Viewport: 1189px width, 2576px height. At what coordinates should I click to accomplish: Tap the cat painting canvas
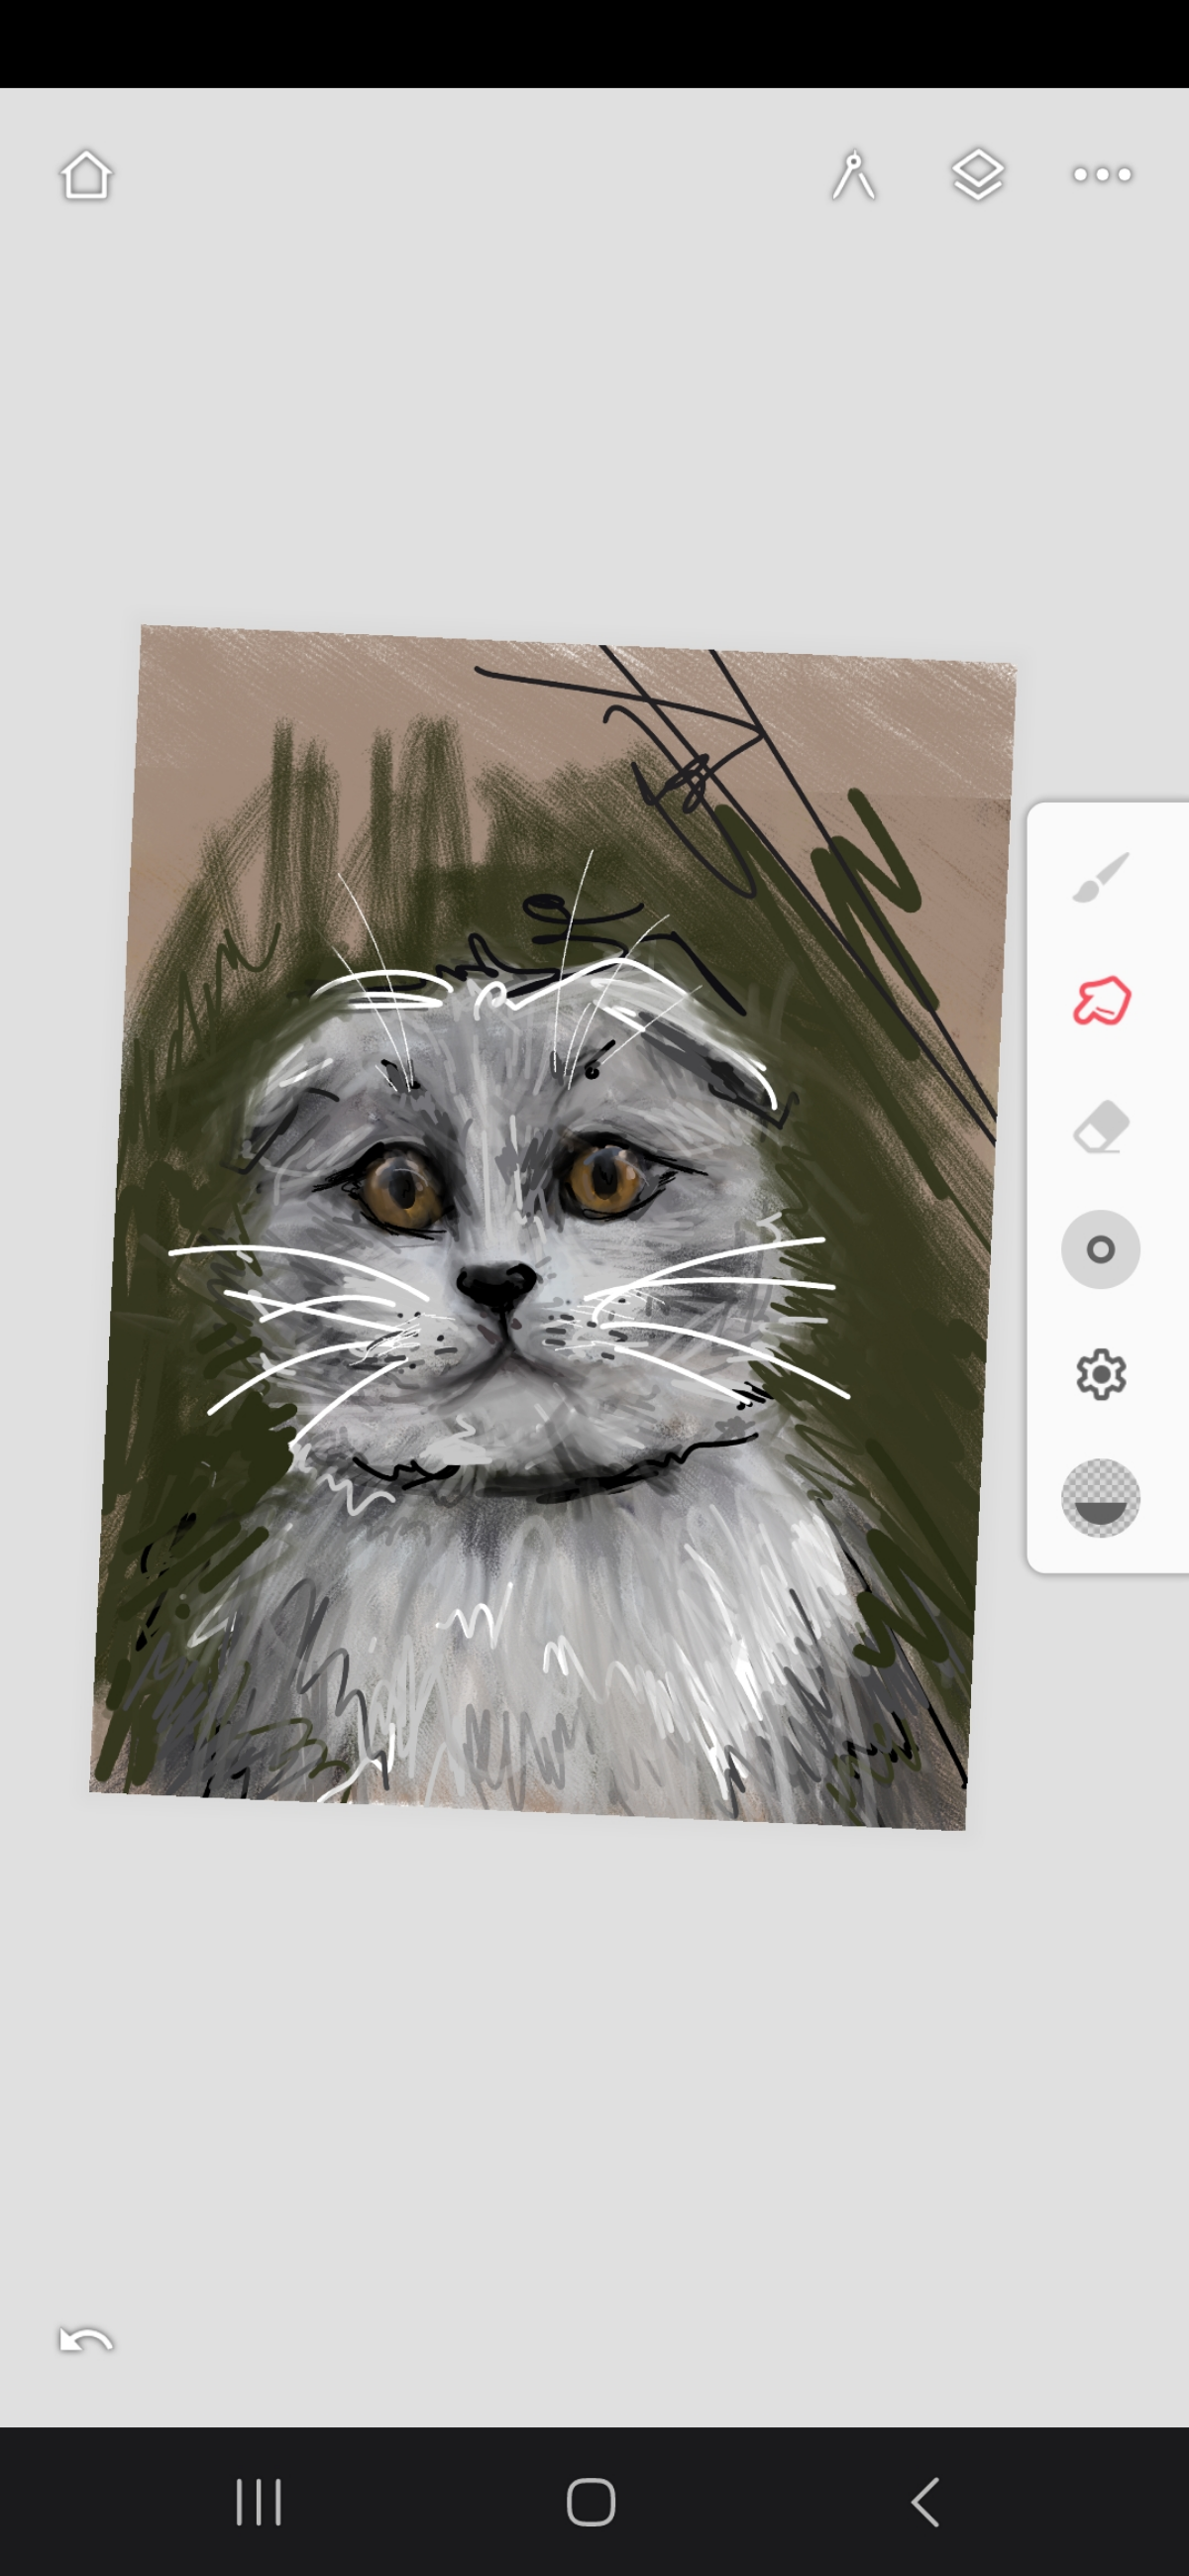(x=553, y=1227)
